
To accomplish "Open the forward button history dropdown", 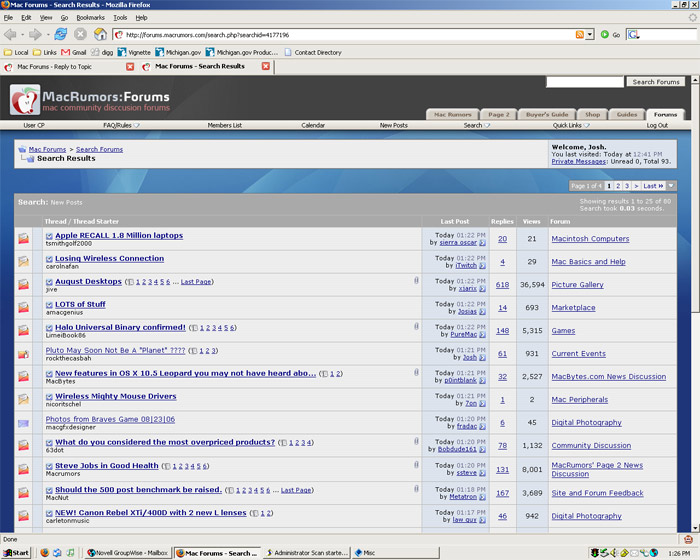I will (48, 34).
